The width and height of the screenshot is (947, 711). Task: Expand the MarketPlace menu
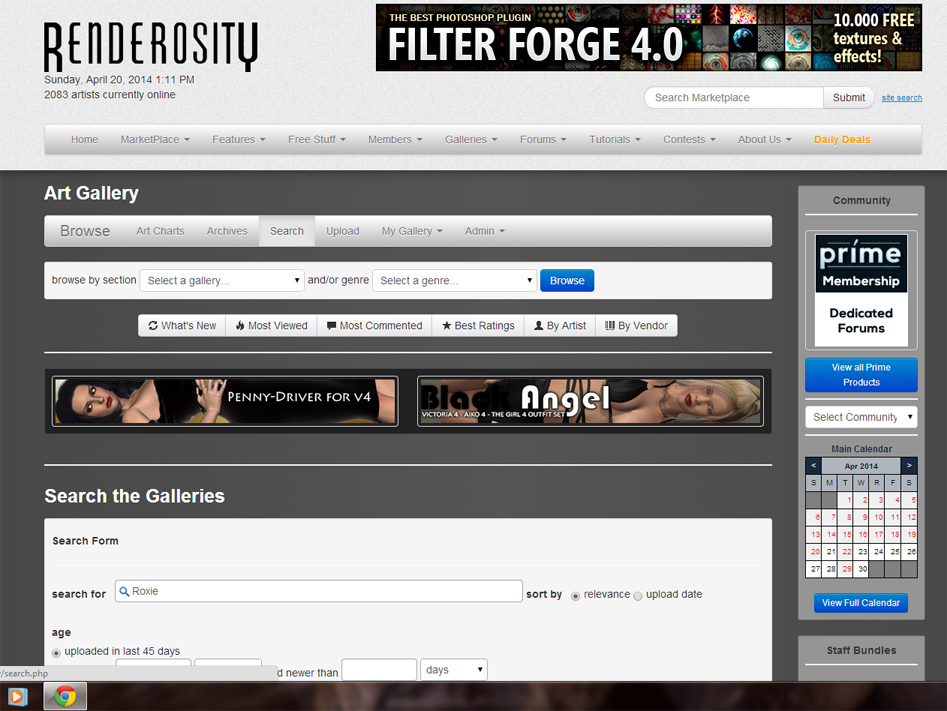155,140
